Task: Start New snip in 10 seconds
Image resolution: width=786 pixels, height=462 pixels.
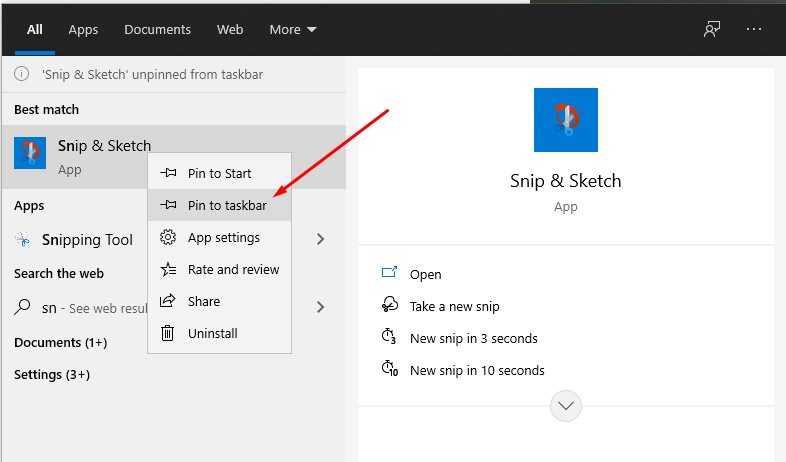Action: tap(476, 370)
